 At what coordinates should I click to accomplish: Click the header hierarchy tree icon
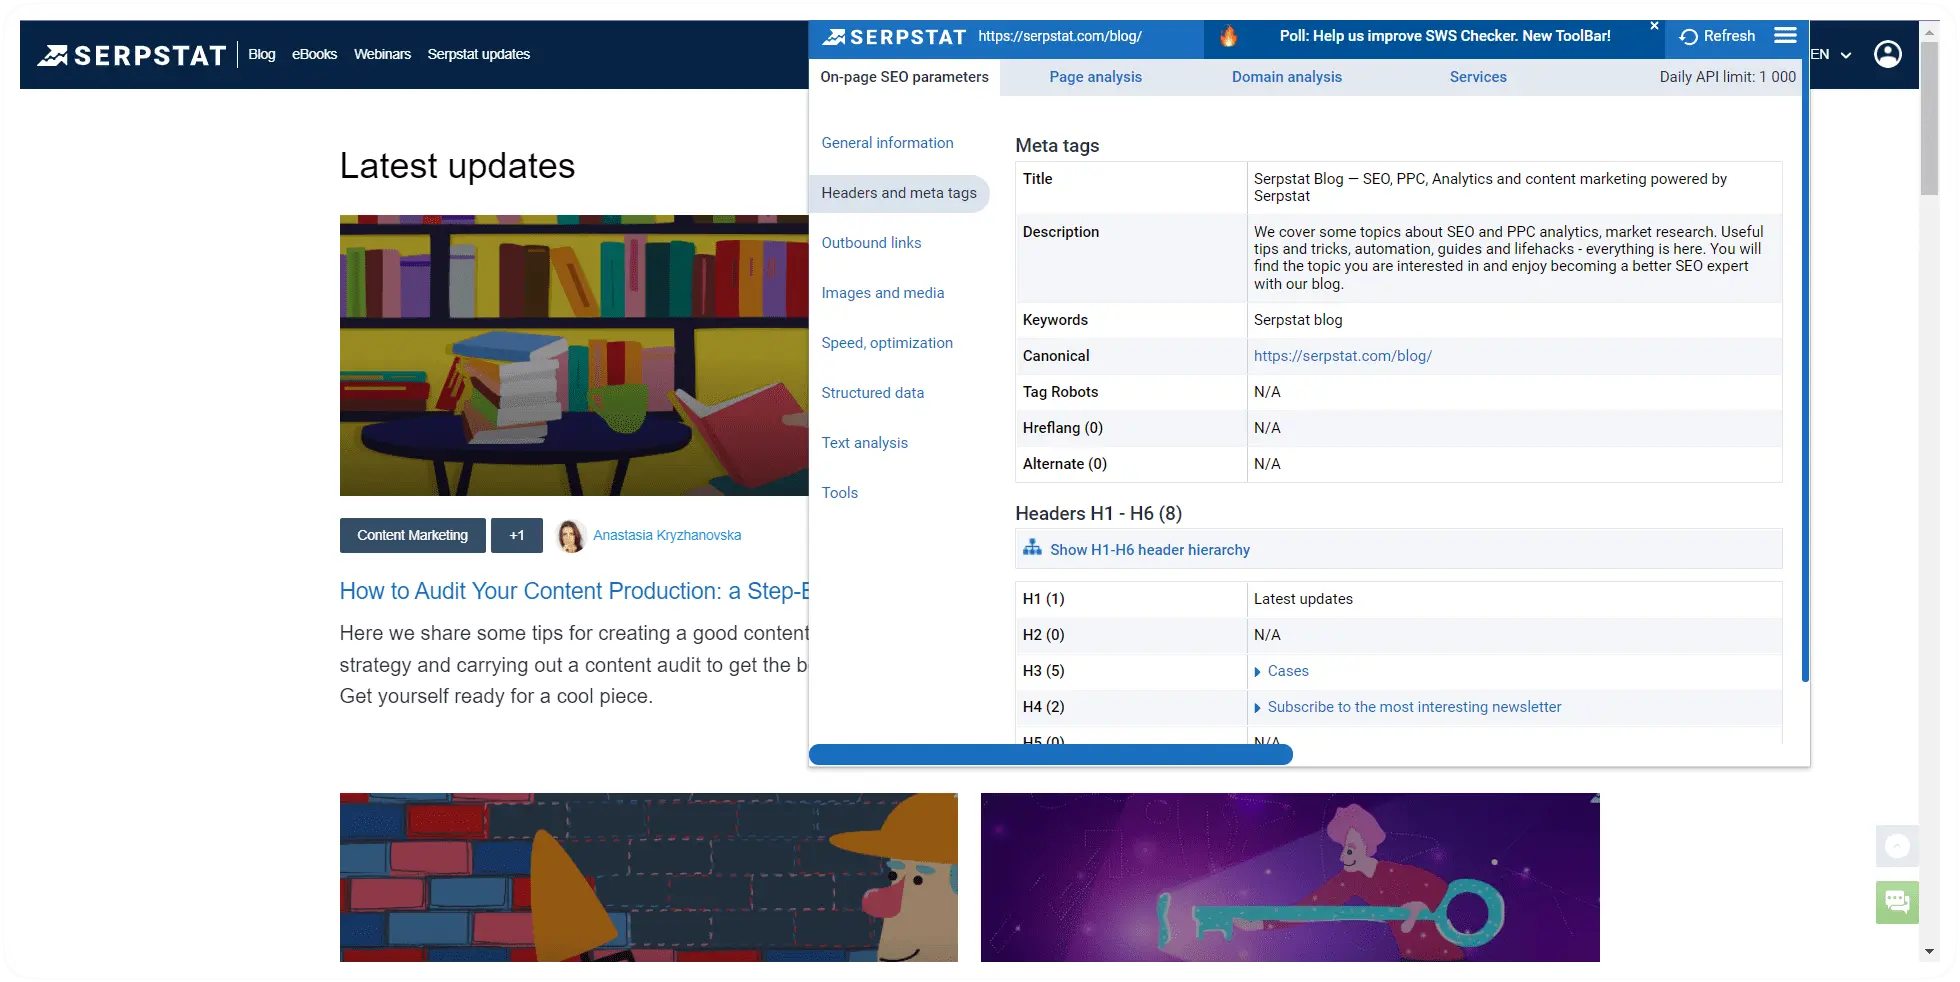1032,549
